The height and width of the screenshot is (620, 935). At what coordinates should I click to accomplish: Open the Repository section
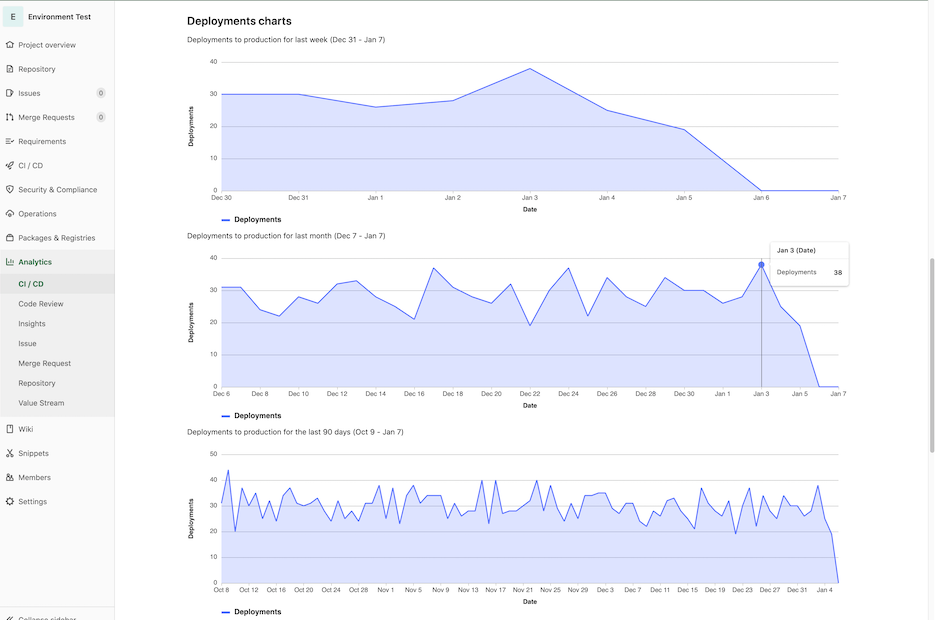pos(10,68)
